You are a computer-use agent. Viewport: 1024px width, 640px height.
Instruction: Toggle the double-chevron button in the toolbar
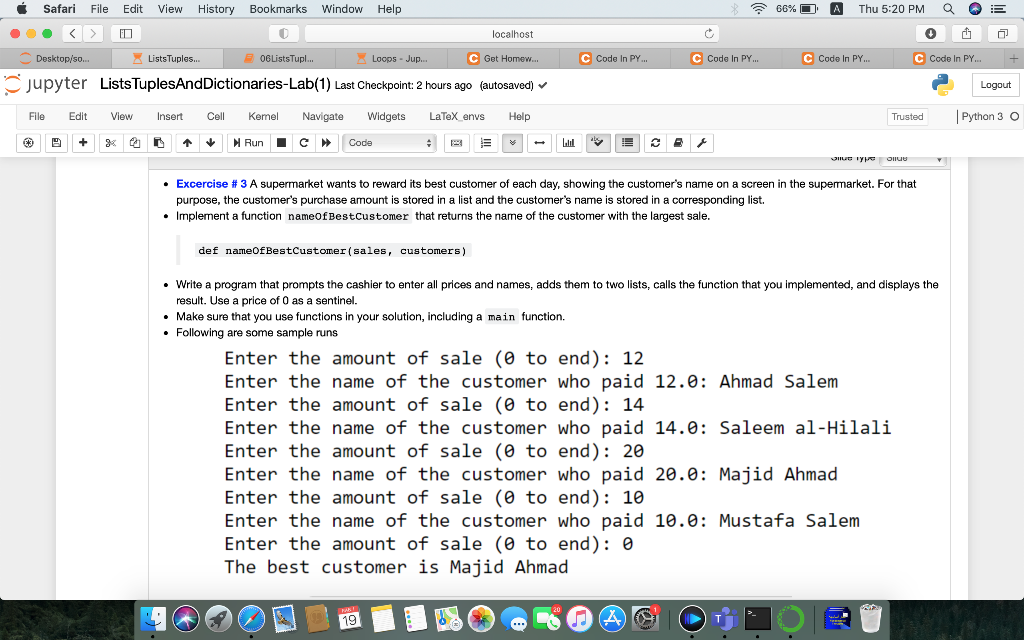513,142
